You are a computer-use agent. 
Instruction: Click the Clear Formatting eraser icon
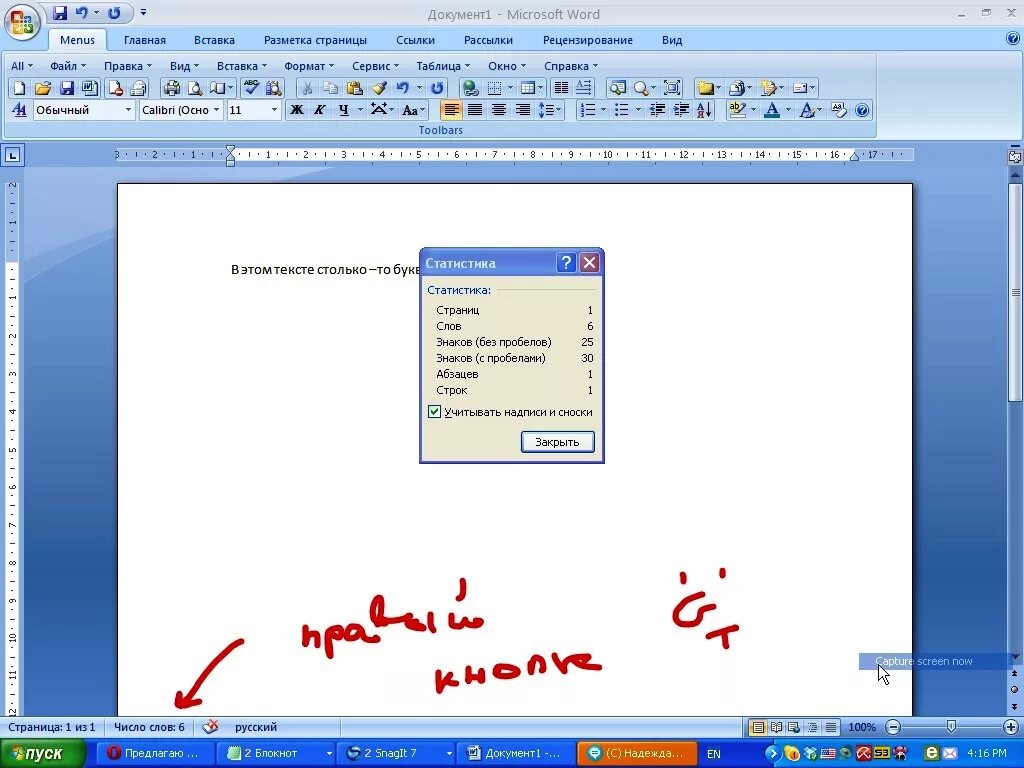click(839, 110)
